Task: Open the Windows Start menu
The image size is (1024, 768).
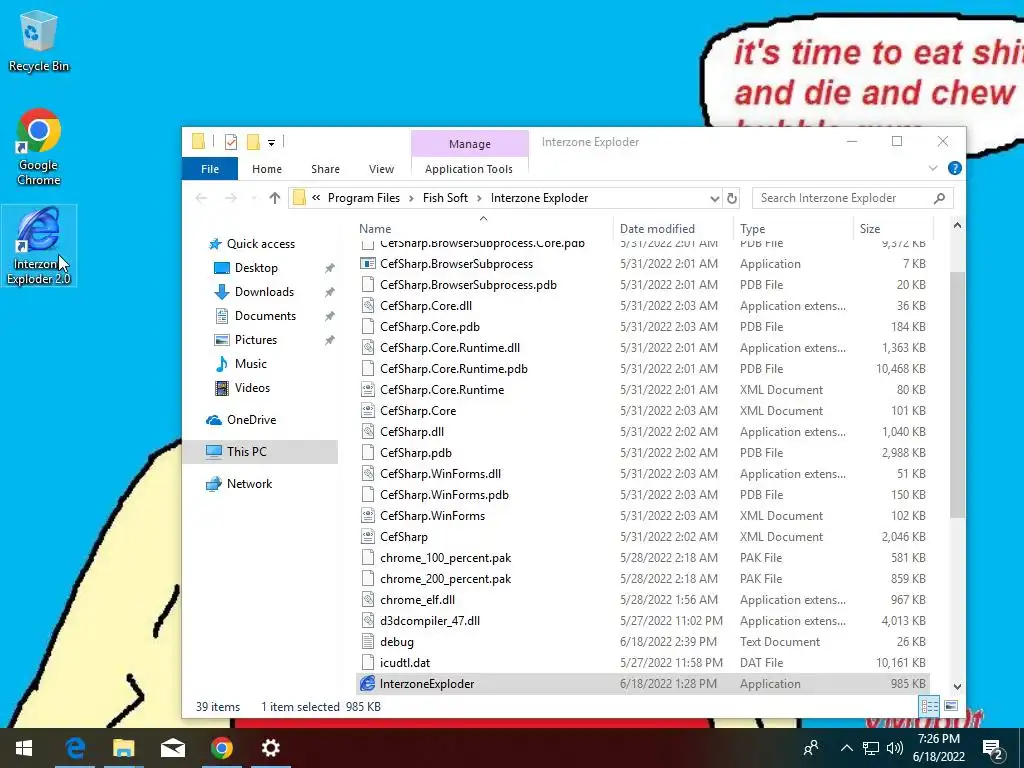Action: pos(24,748)
